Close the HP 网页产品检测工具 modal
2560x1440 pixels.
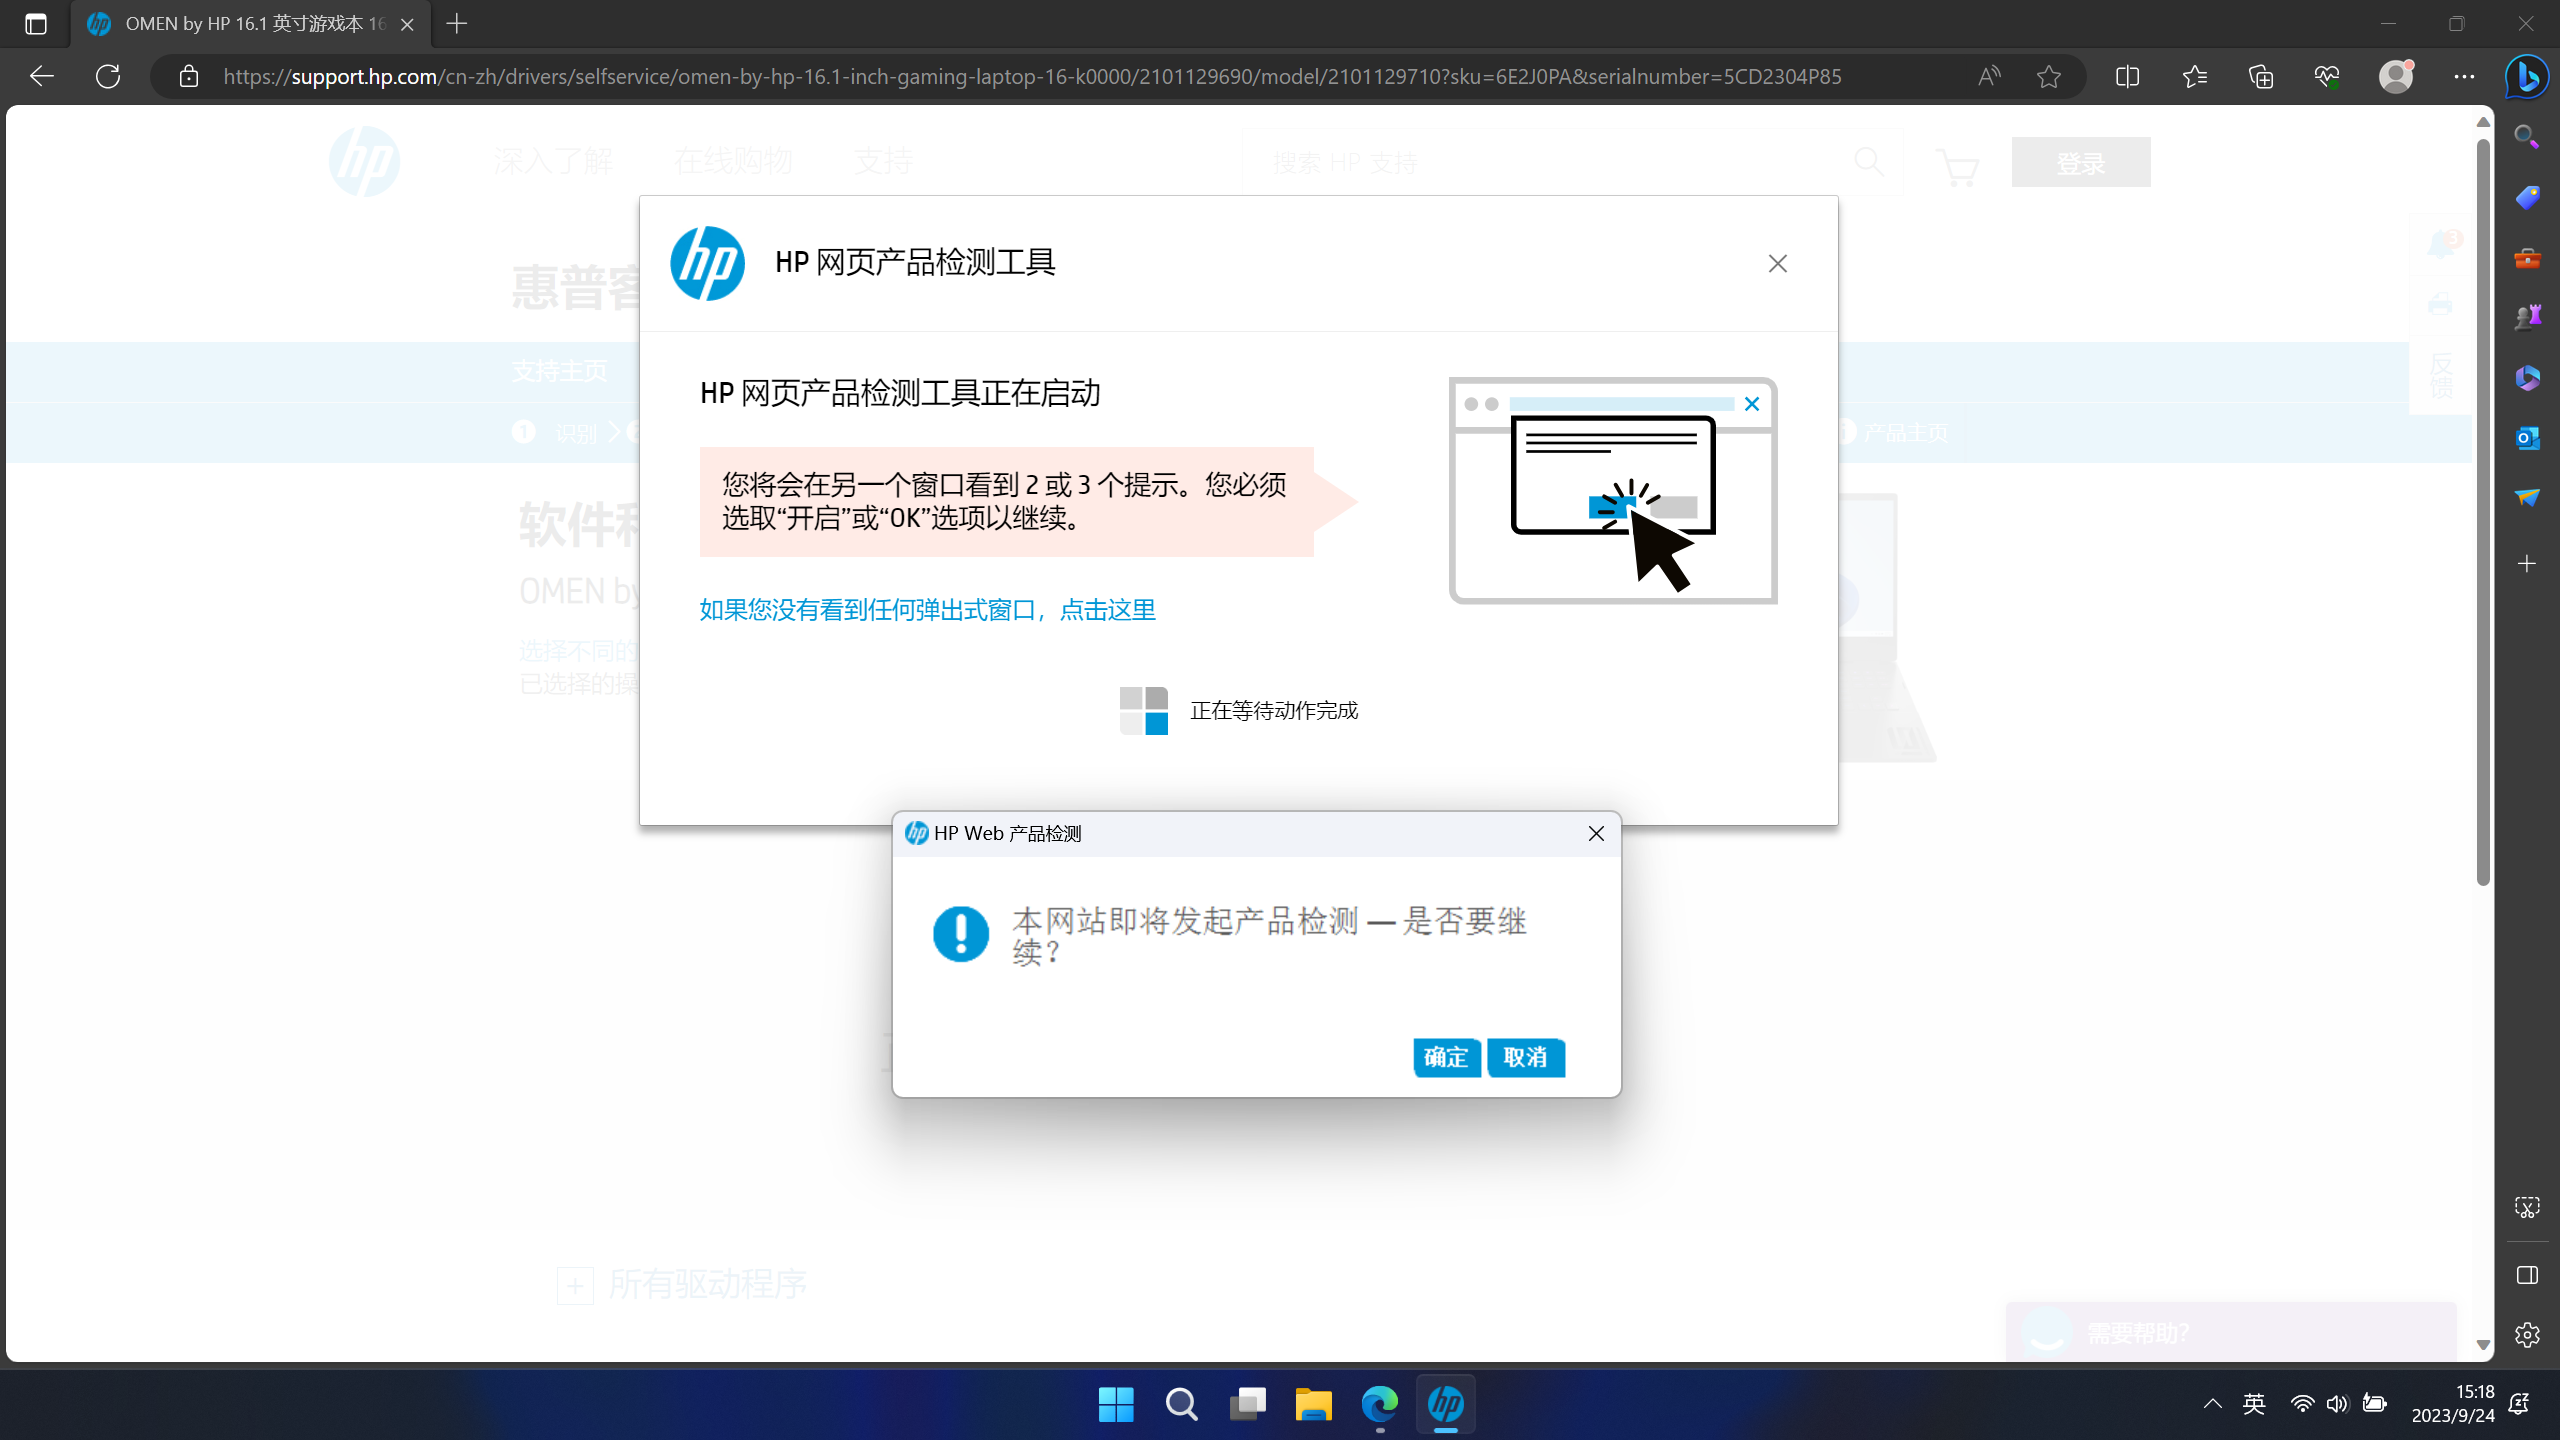[x=1777, y=264]
